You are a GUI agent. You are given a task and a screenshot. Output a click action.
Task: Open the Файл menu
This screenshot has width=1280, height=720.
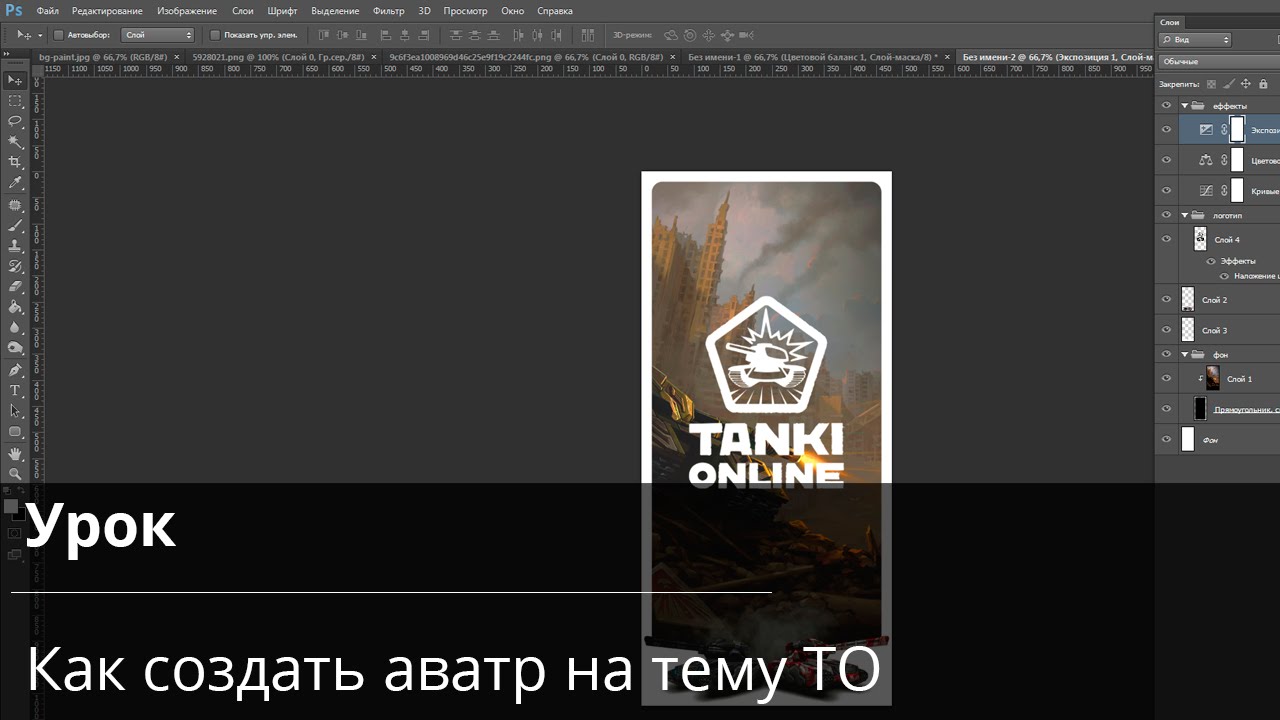(47, 11)
